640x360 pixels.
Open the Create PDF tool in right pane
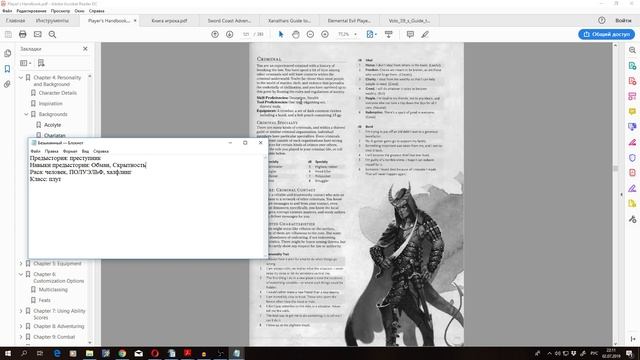[x=632, y=81]
